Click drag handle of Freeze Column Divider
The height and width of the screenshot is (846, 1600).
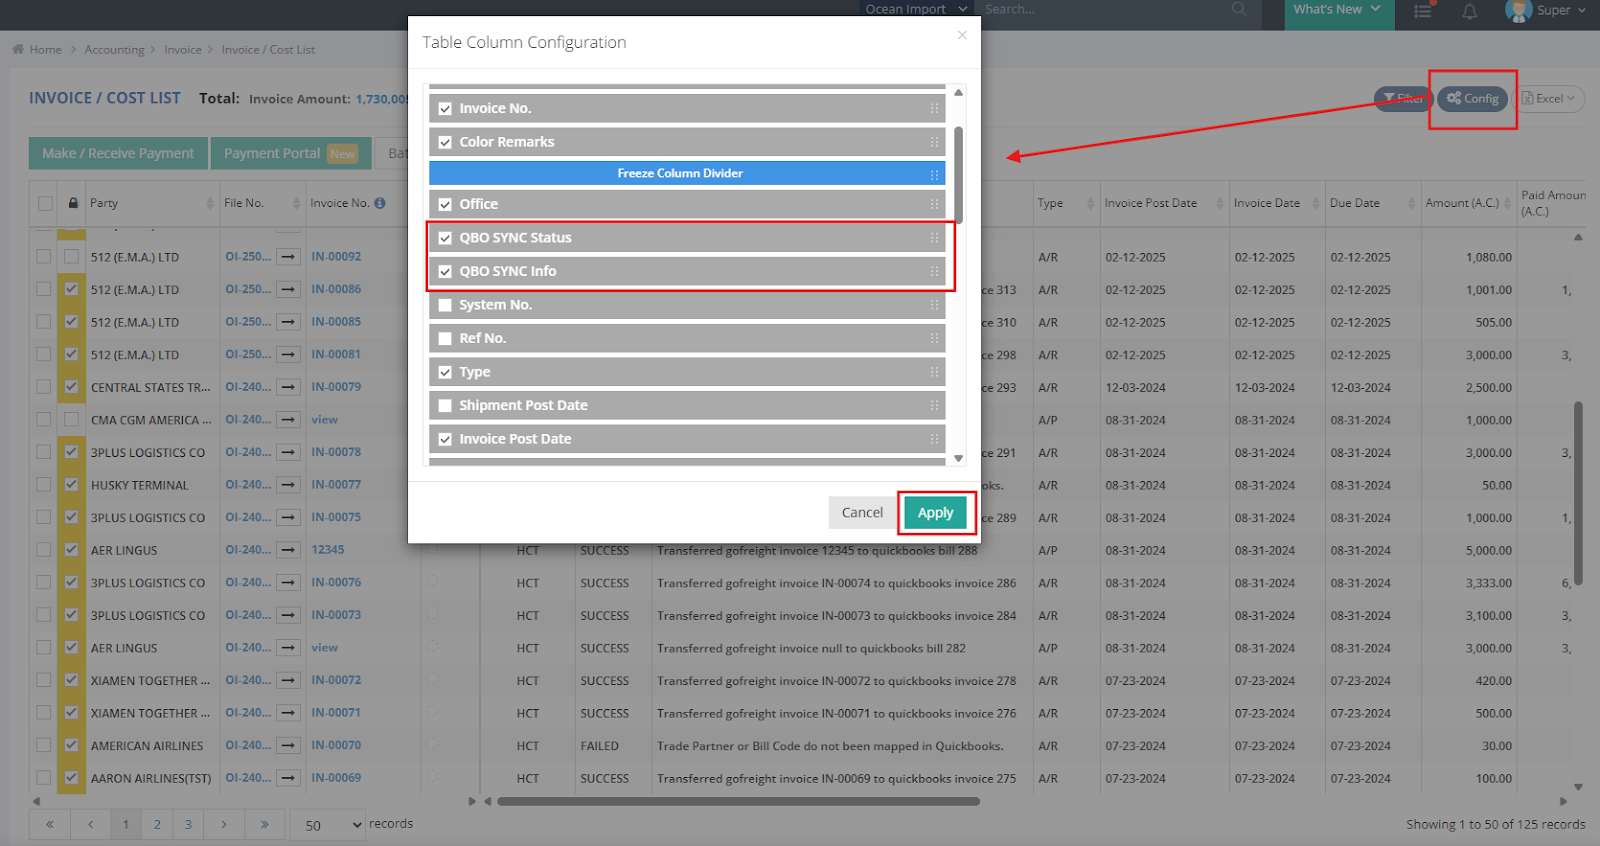pos(934,174)
